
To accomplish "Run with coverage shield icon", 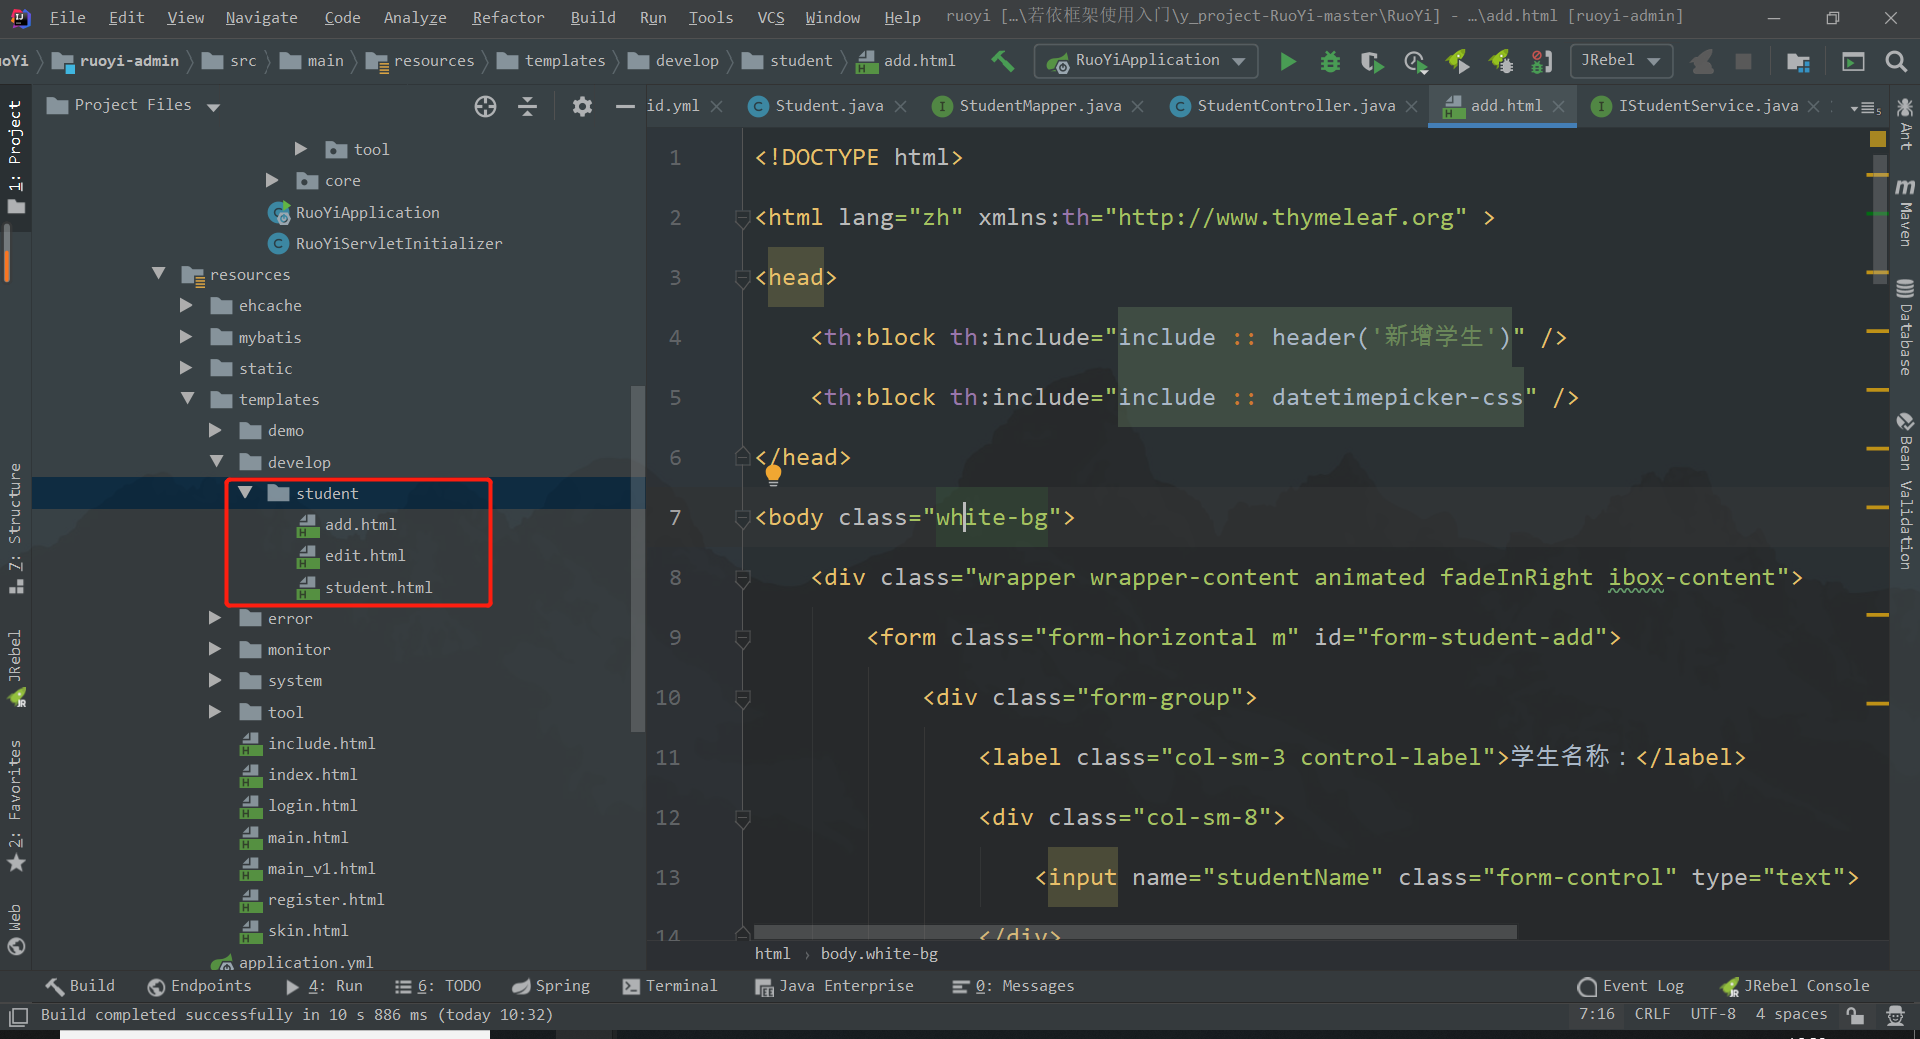I will click(x=1372, y=62).
